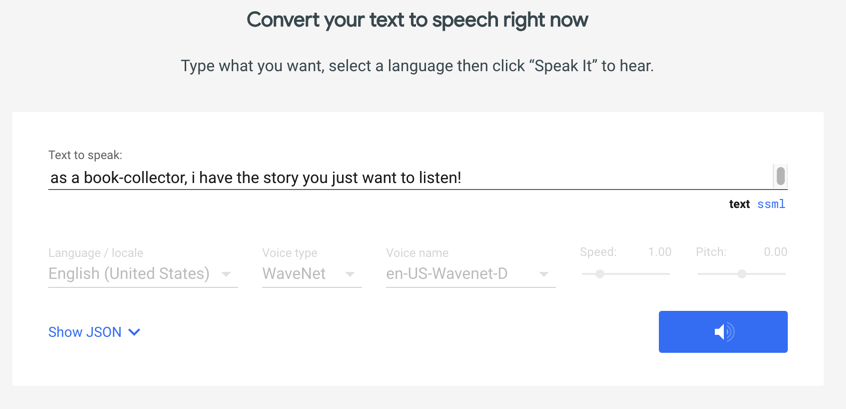846x409 pixels.
Task: Click the Language / locale dropdown arrow
Action: (x=227, y=274)
